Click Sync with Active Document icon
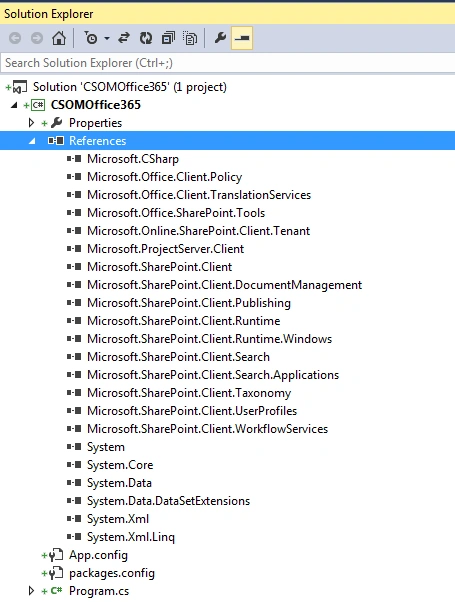 124,38
